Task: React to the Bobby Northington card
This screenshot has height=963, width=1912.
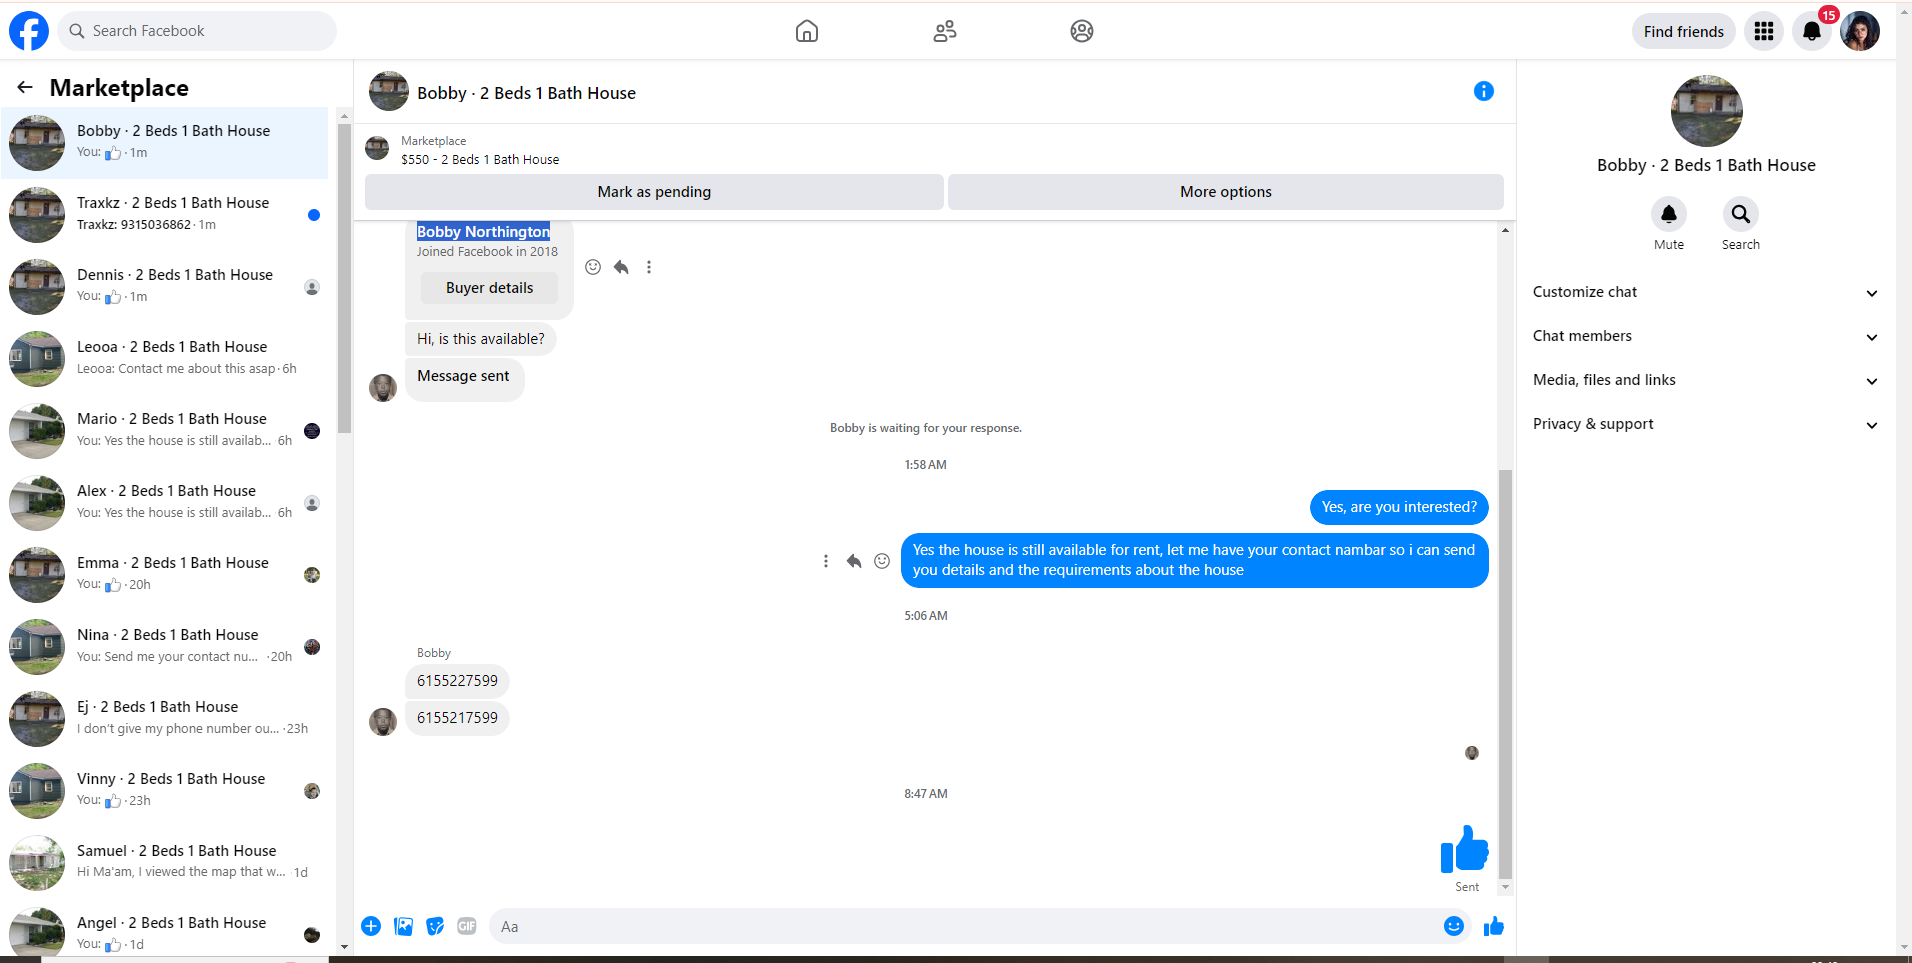Action: point(593,267)
